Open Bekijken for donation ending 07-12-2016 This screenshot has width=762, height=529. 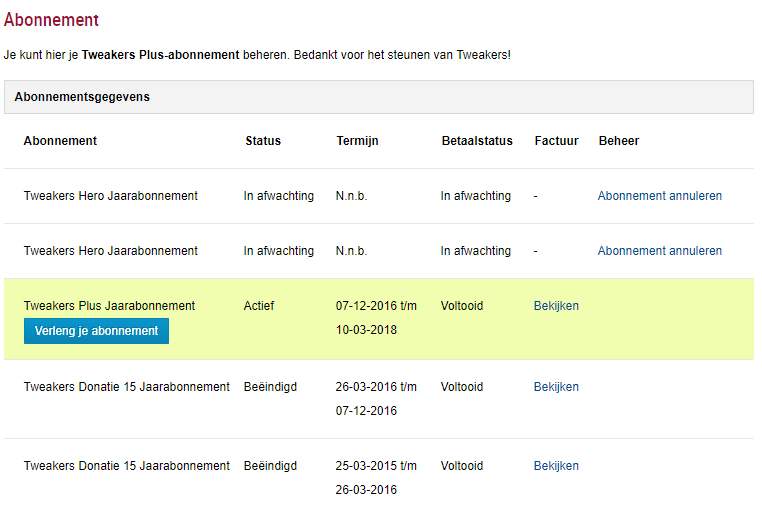click(x=556, y=387)
